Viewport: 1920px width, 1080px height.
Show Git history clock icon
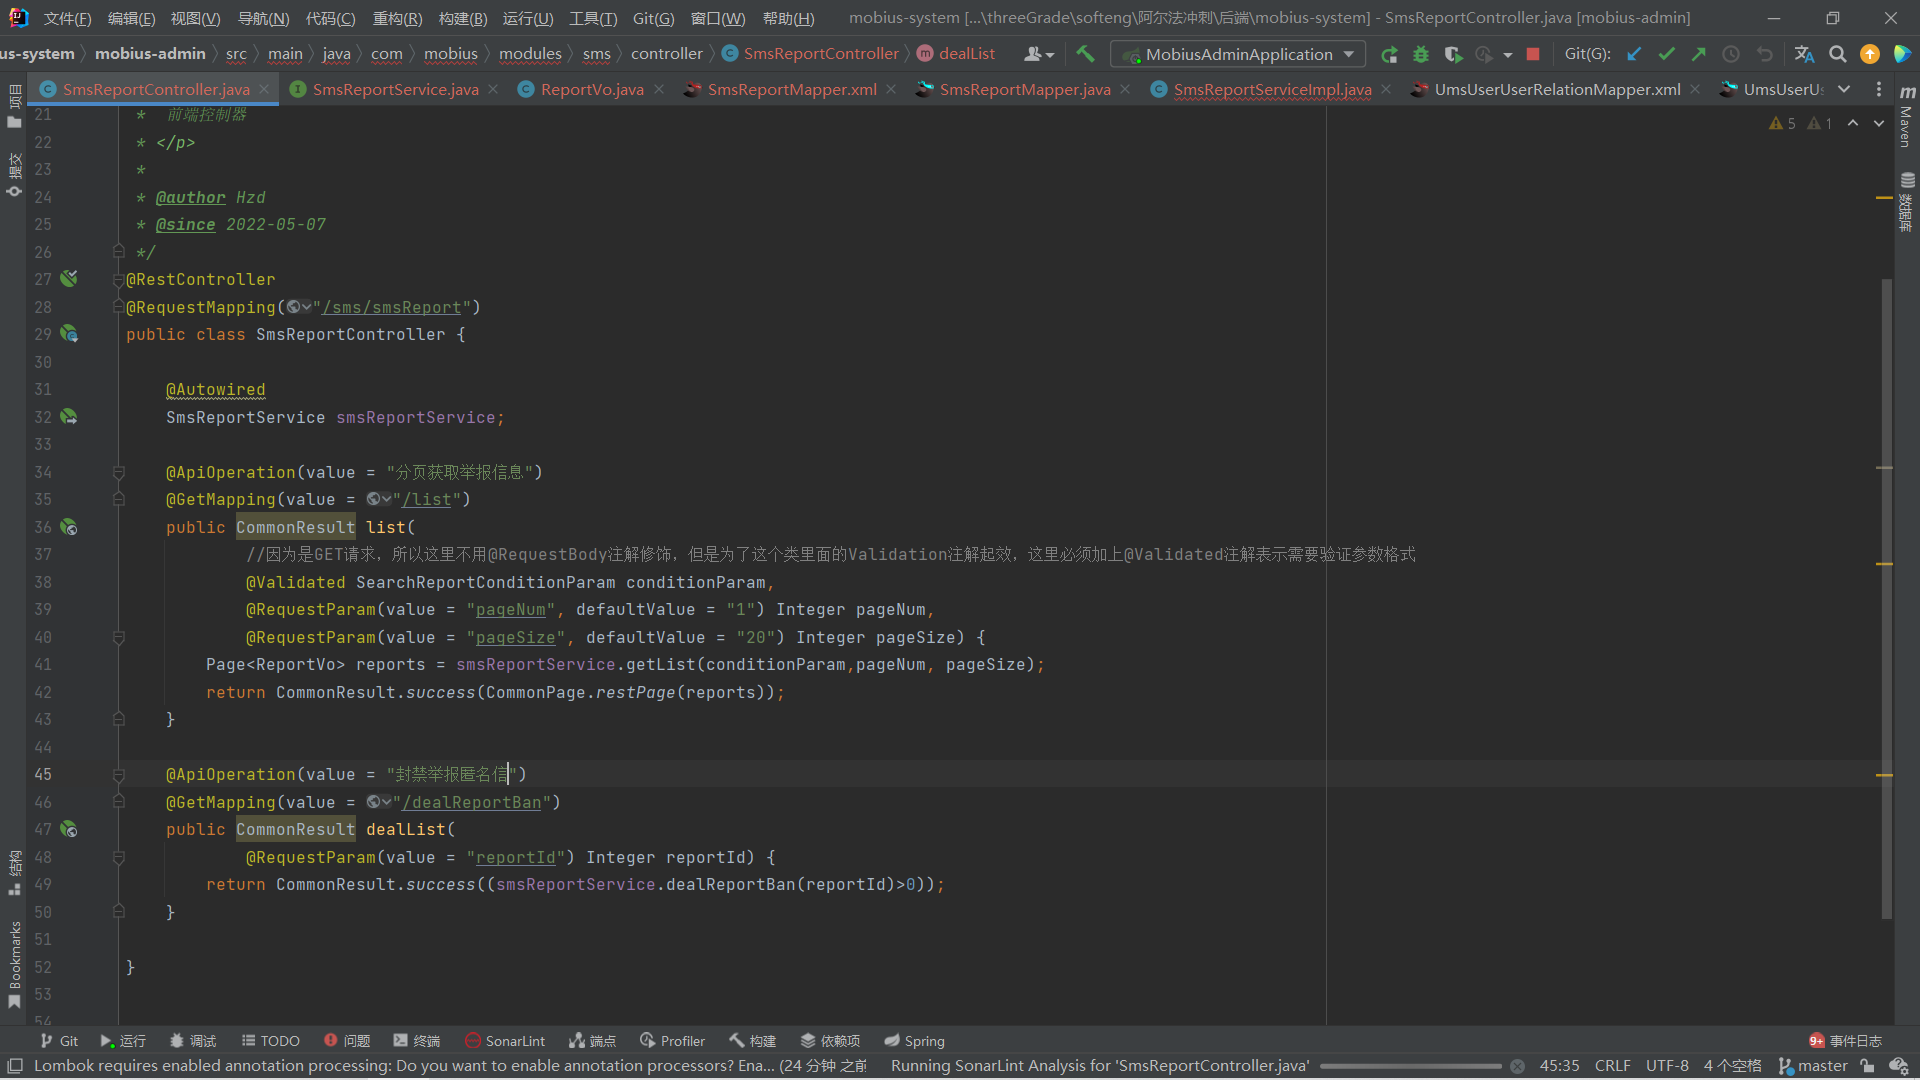pyautogui.click(x=1731, y=54)
